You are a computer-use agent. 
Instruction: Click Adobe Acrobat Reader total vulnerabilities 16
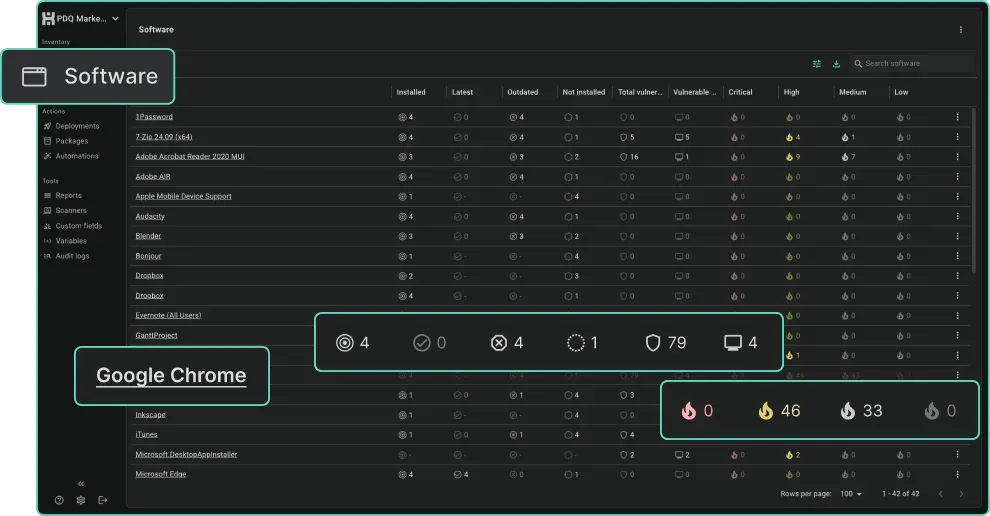click(629, 157)
